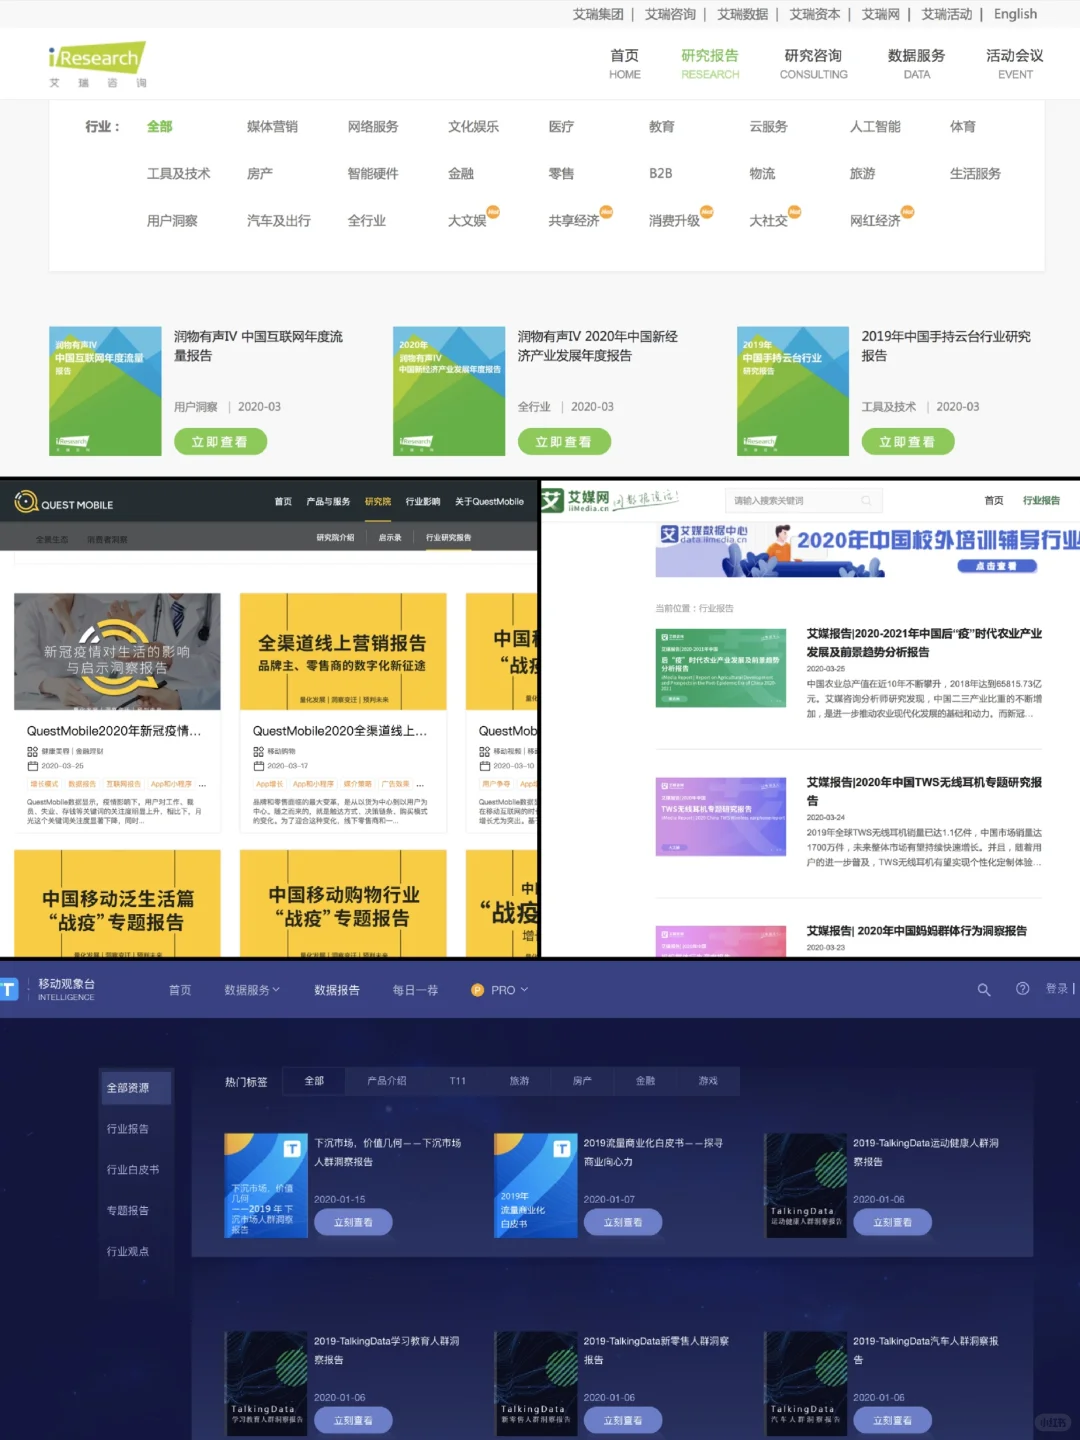Screen dimensions: 1080x1440
Task: Click the orange PRO badge icon
Action: click(477, 990)
